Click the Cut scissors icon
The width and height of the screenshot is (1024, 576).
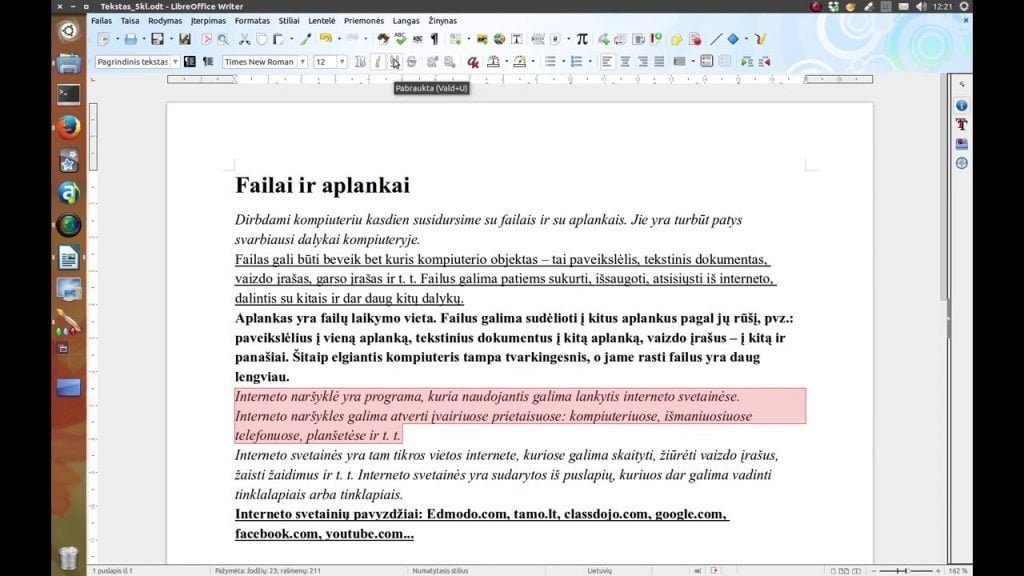pos(244,40)
